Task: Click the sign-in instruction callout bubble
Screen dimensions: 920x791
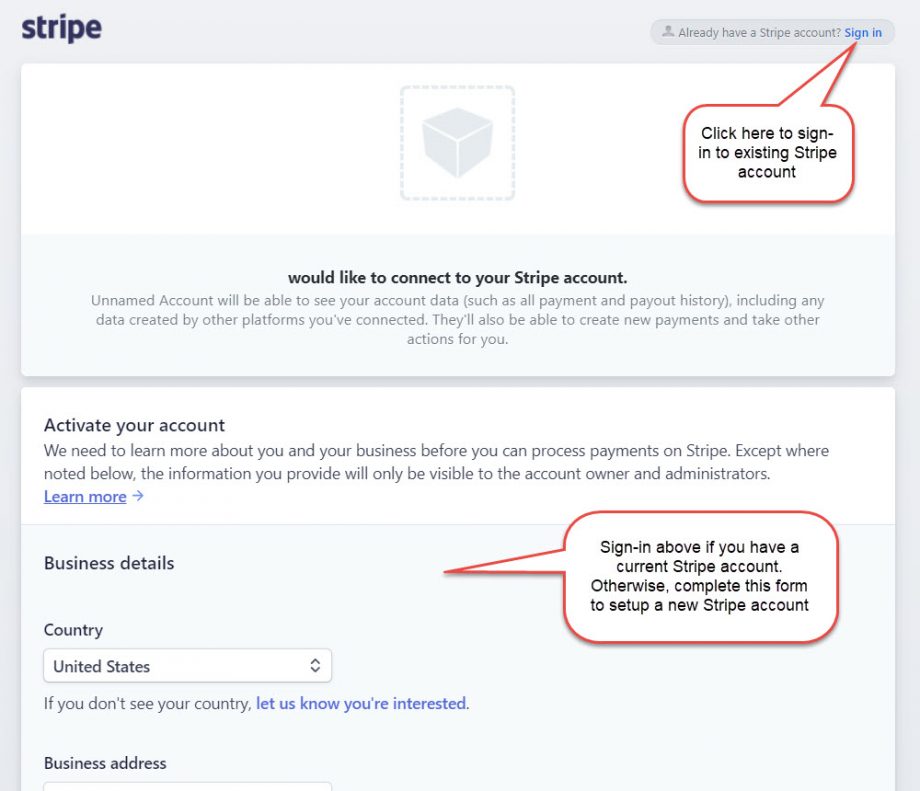Action: 699,576
